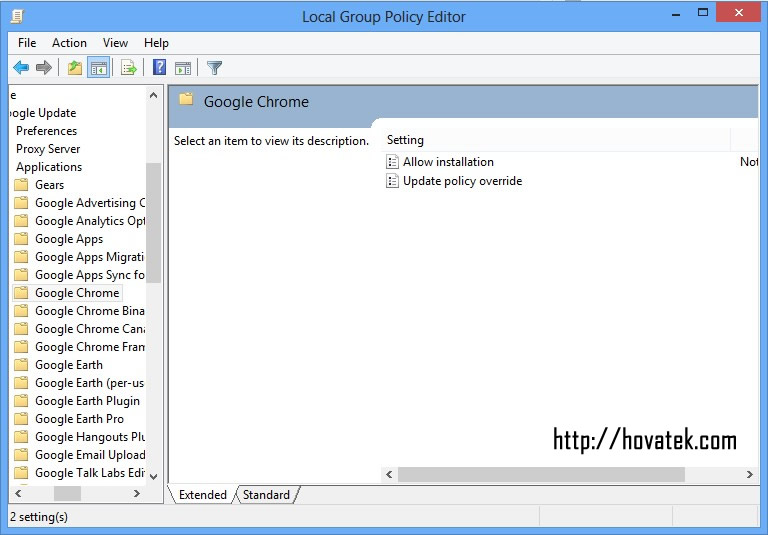The width and height of the screenshot is (768, 535).
Task: Select Proxy Server in the tree
Action: point(48,149)
